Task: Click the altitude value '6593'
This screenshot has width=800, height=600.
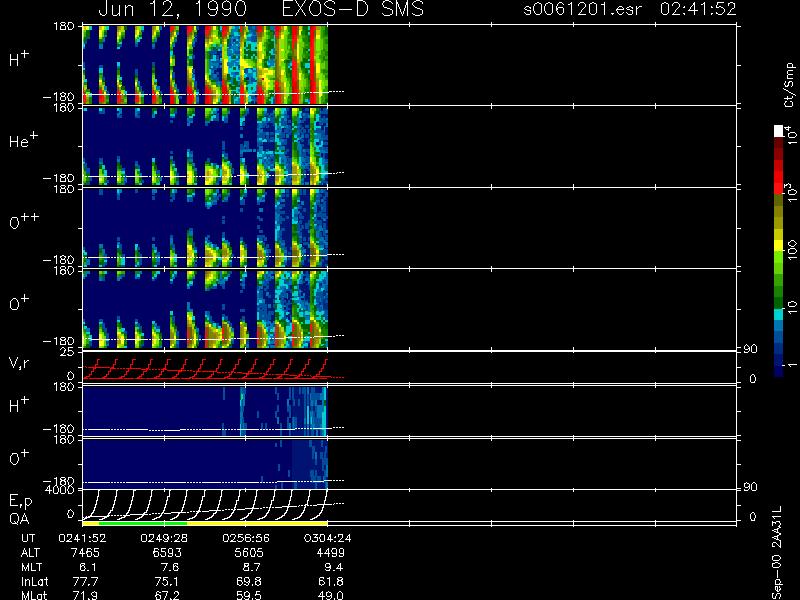Action: [x=166, y=553]
